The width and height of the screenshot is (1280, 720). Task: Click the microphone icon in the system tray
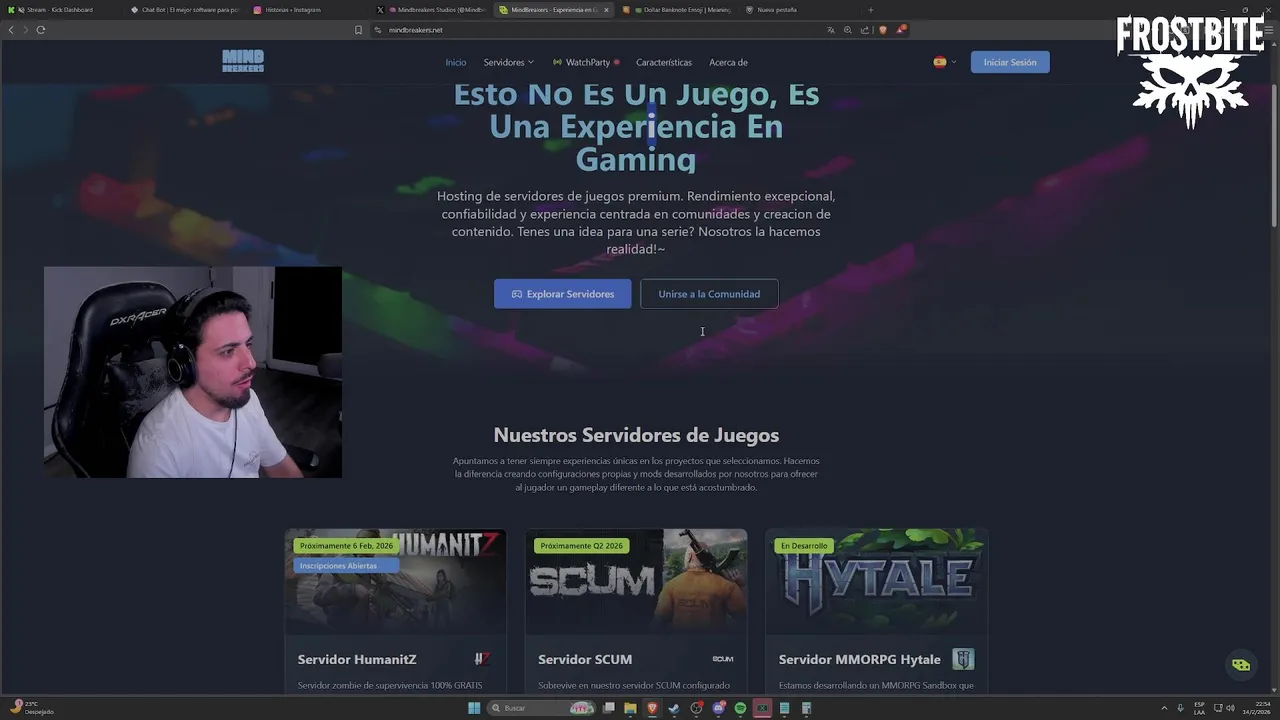click(x=1180, y=708)
